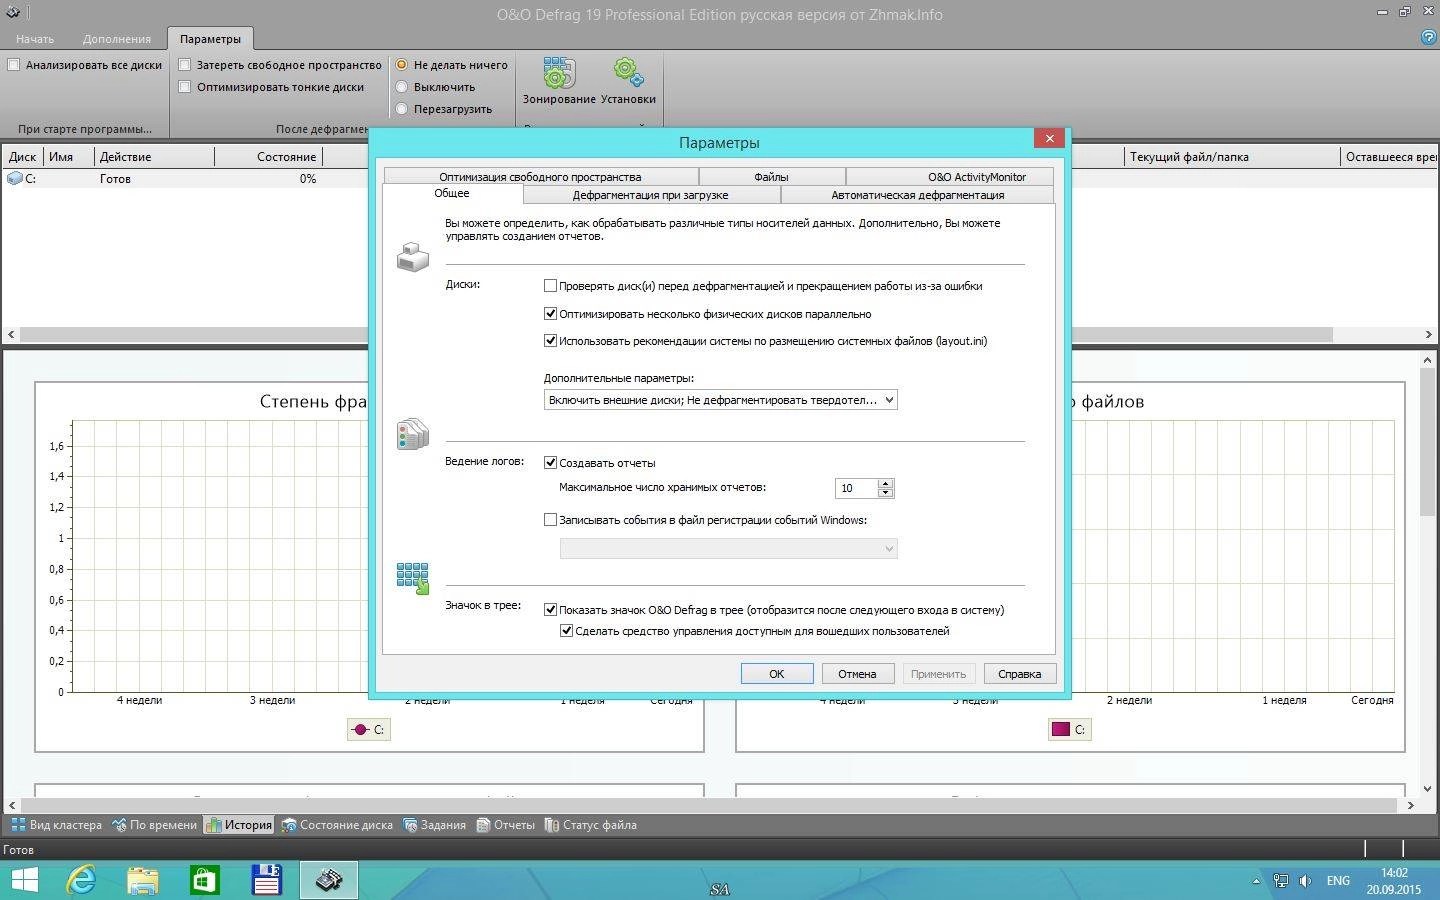Click the История view icon
Screen dimensions: 1440x900
(213, 825)
